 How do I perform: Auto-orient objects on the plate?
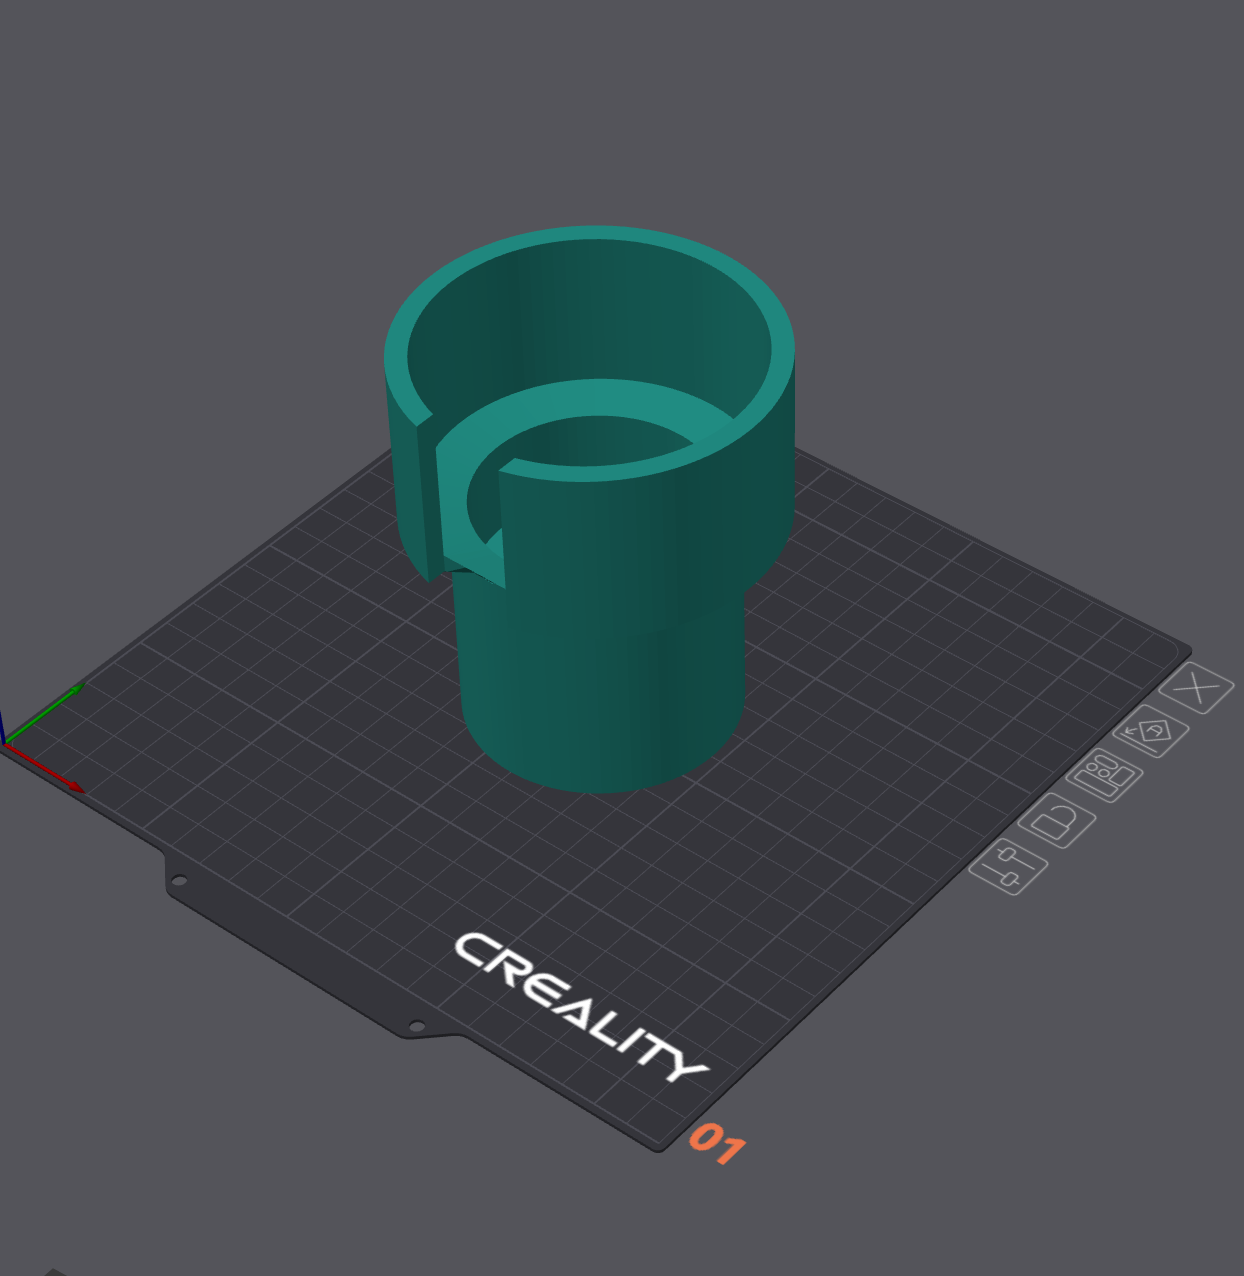pyautogui.click(x=1151, y=731)
